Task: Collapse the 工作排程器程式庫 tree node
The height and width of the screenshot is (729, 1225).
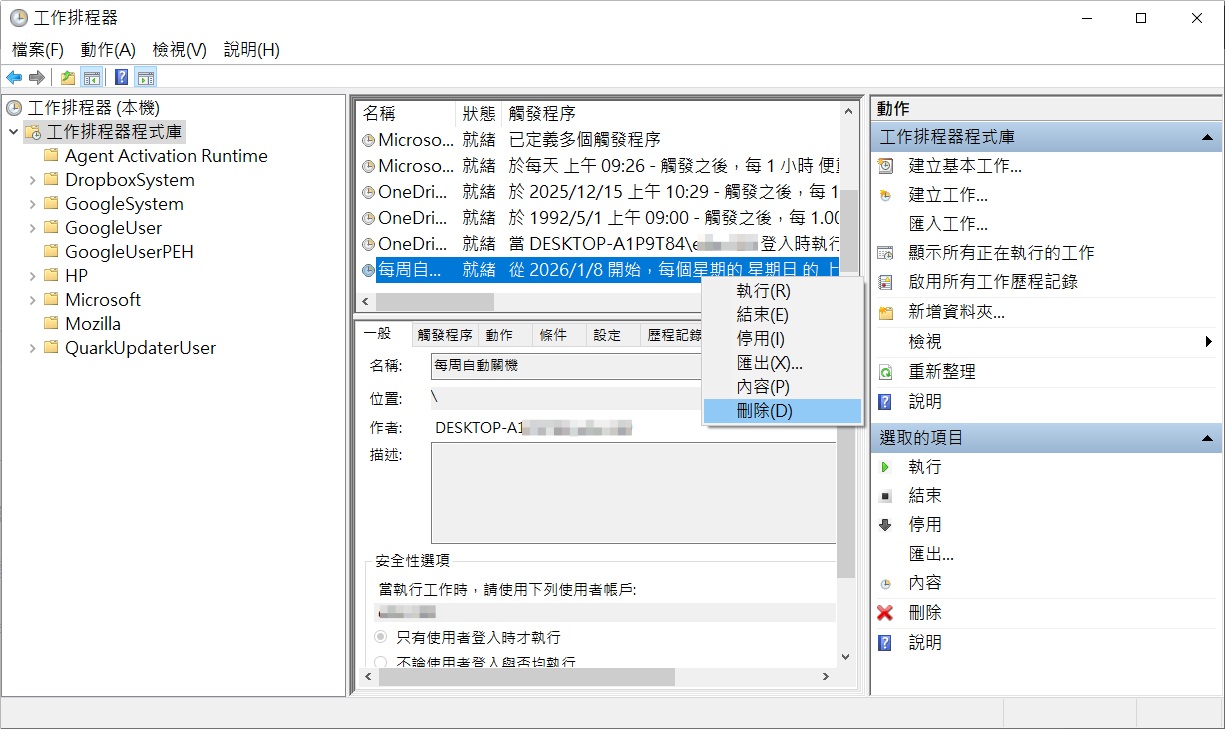Action: (13, 132)
